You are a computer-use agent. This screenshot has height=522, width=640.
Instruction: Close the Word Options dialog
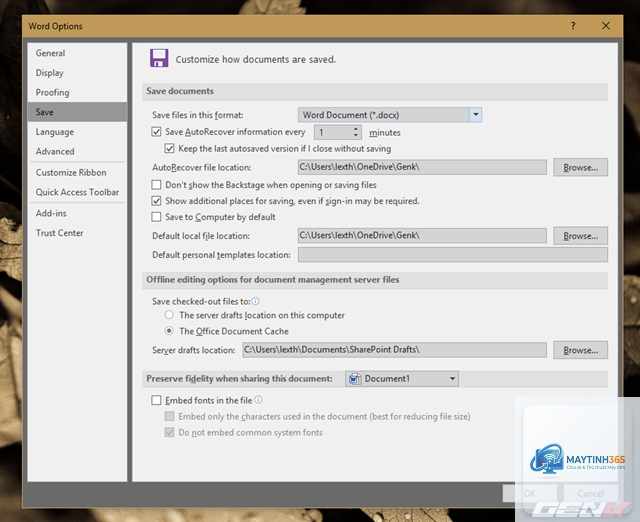606,26
